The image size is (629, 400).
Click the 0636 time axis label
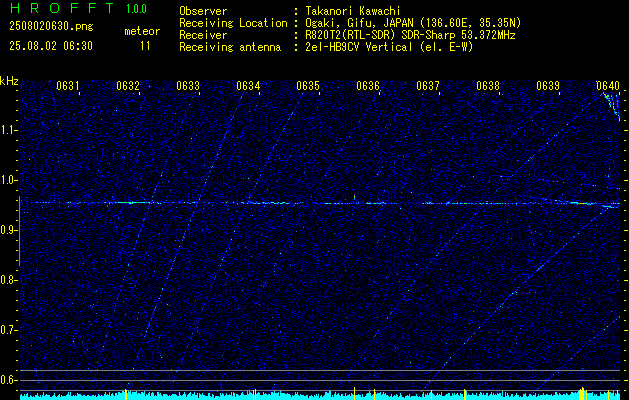pos(368,86)
